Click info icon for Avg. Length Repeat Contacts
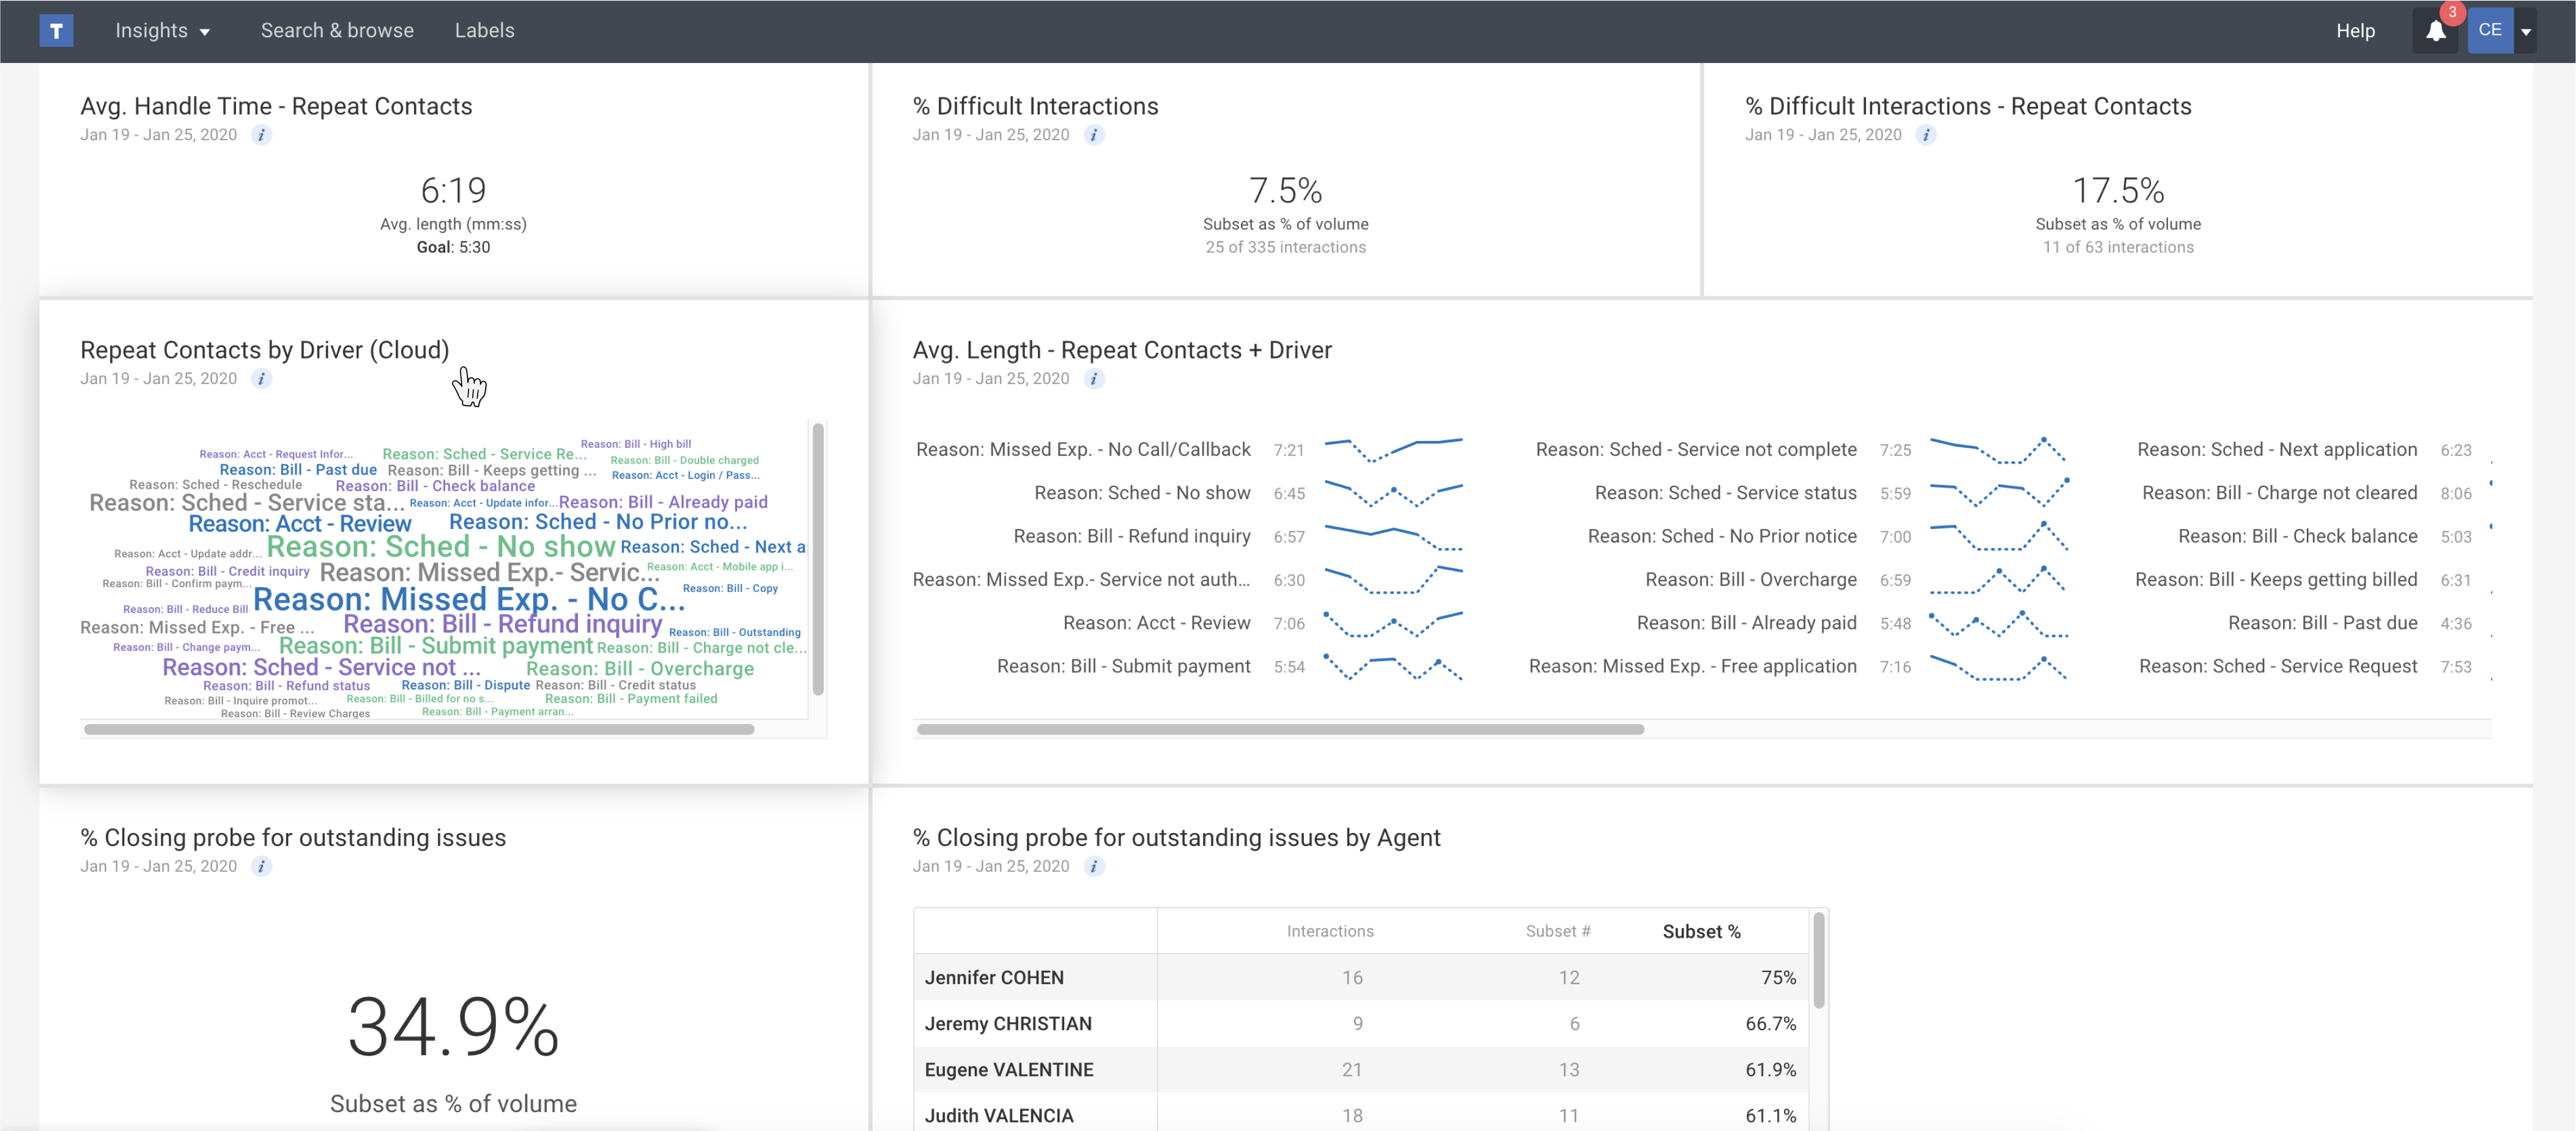This screenshot has height=1131, width=2576. pyautogui.click(x=1094, y=379)
